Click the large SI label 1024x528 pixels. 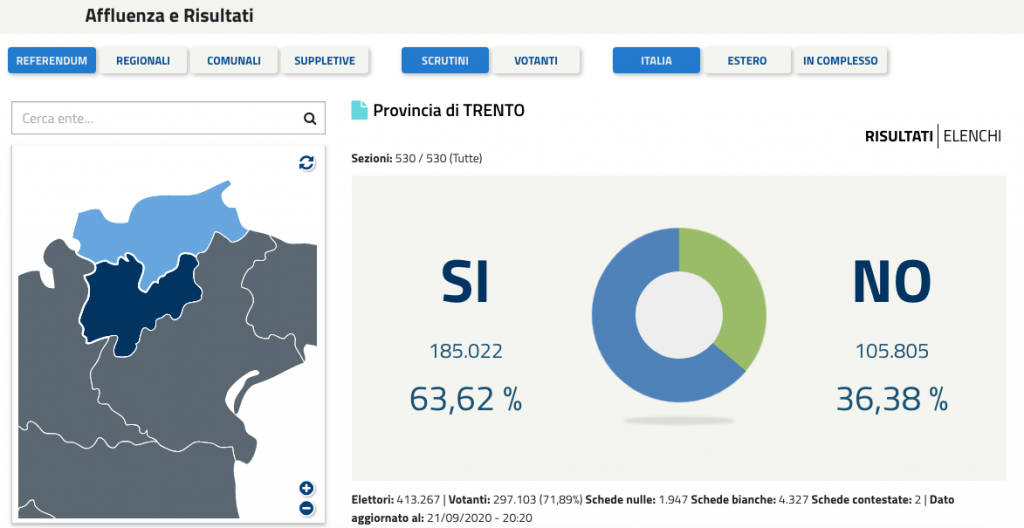(466, 282)
